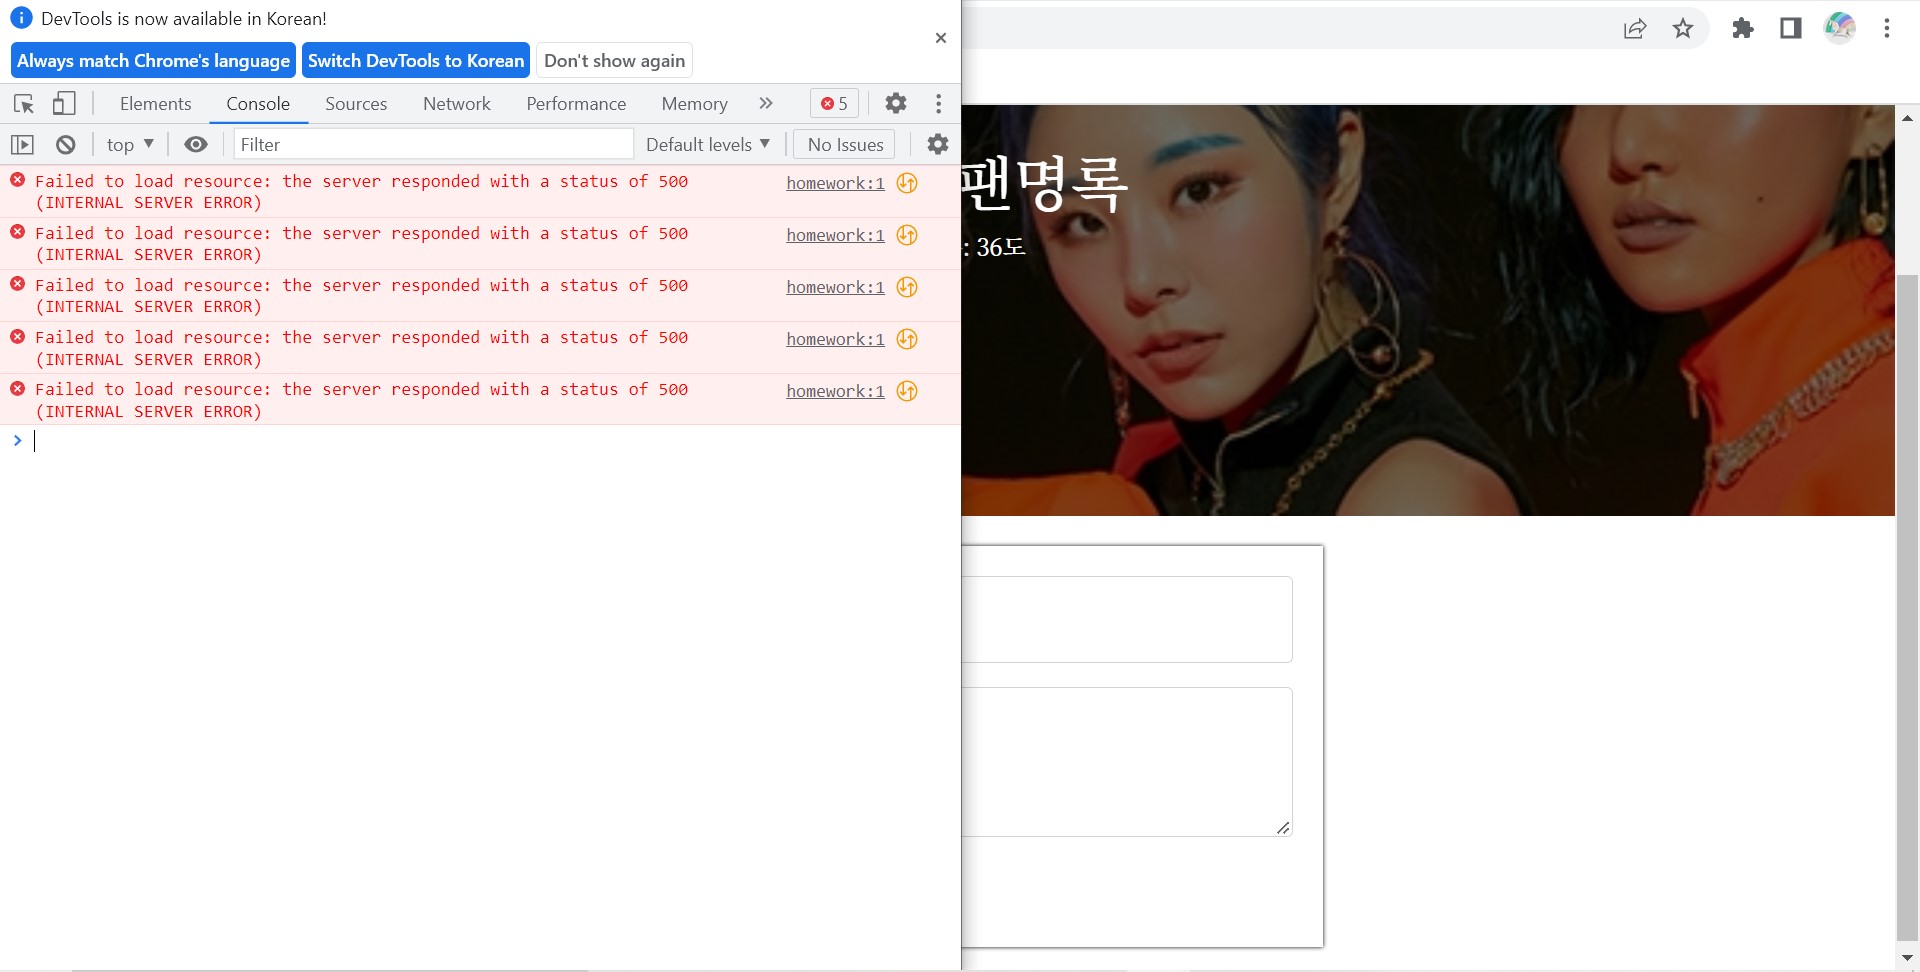Open the Memory tab
The image size is (1920, 972).
(694, 104)
